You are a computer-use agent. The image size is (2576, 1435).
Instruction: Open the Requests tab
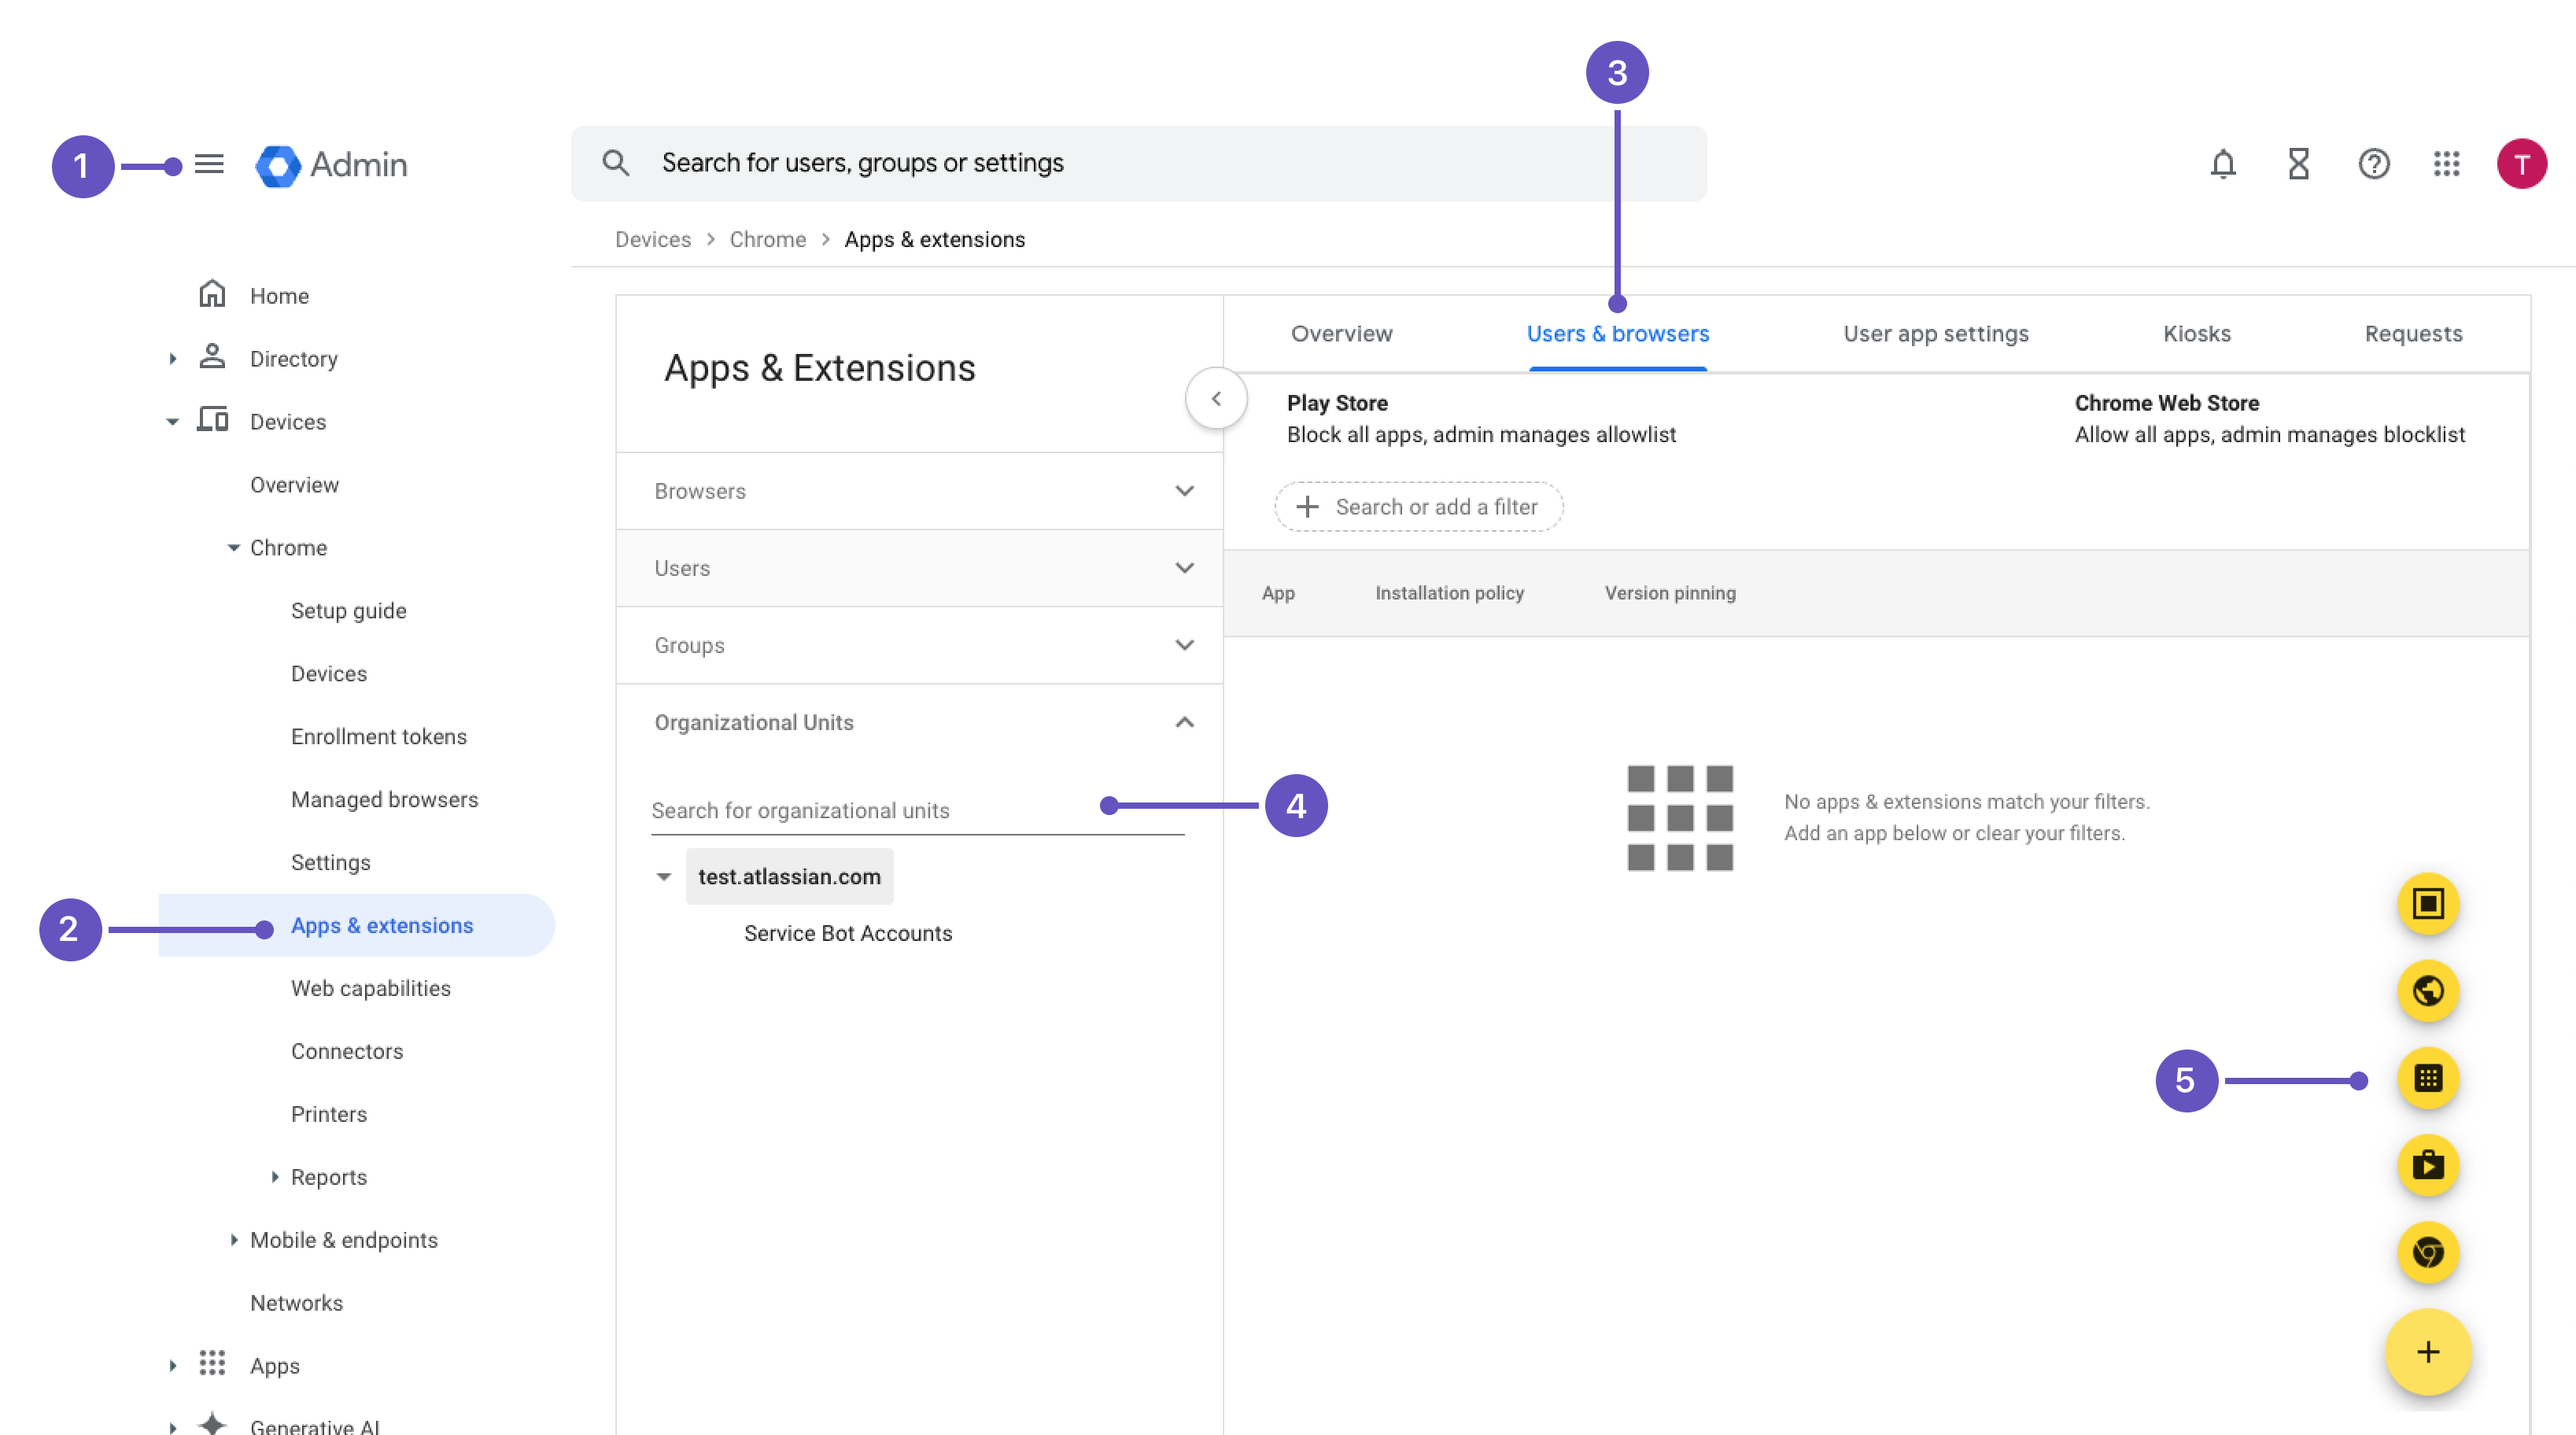pos(2413,334)
